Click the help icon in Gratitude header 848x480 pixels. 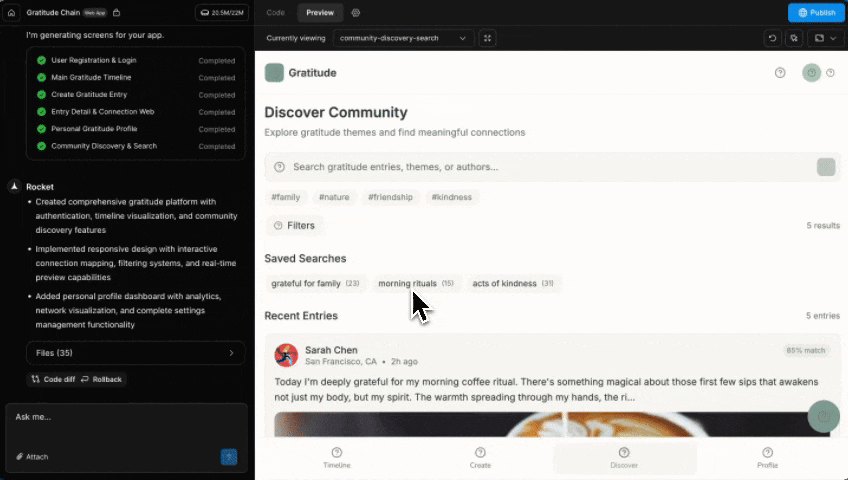pos(780,72)
